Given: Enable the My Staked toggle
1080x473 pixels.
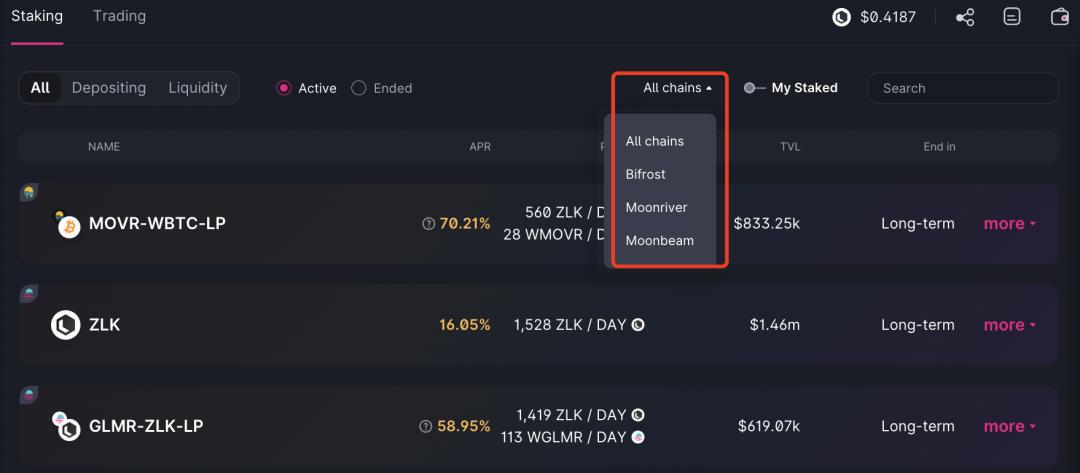Looking at the screenshot, I should coord(754,88).
